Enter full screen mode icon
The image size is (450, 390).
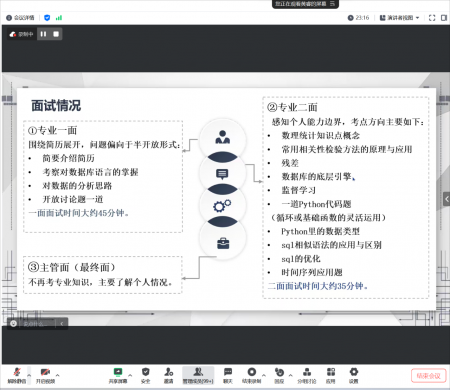[x=432, y=18]
